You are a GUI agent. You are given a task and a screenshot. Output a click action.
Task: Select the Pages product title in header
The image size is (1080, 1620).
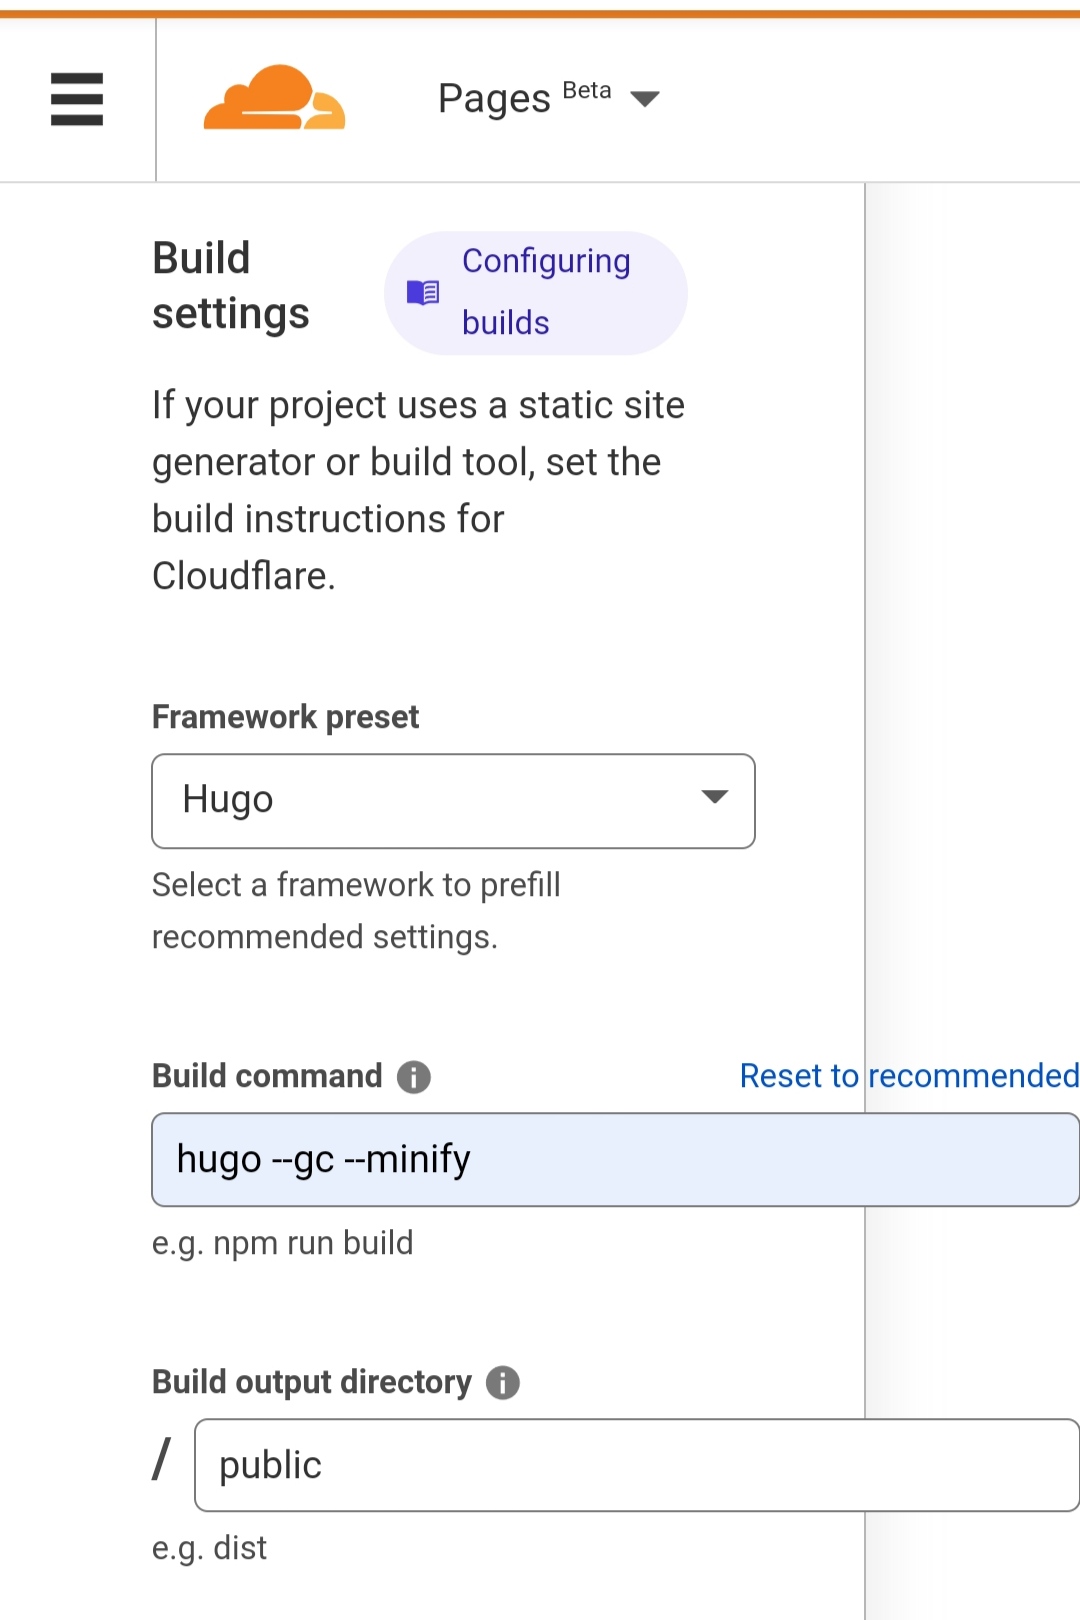pos(494,99)
